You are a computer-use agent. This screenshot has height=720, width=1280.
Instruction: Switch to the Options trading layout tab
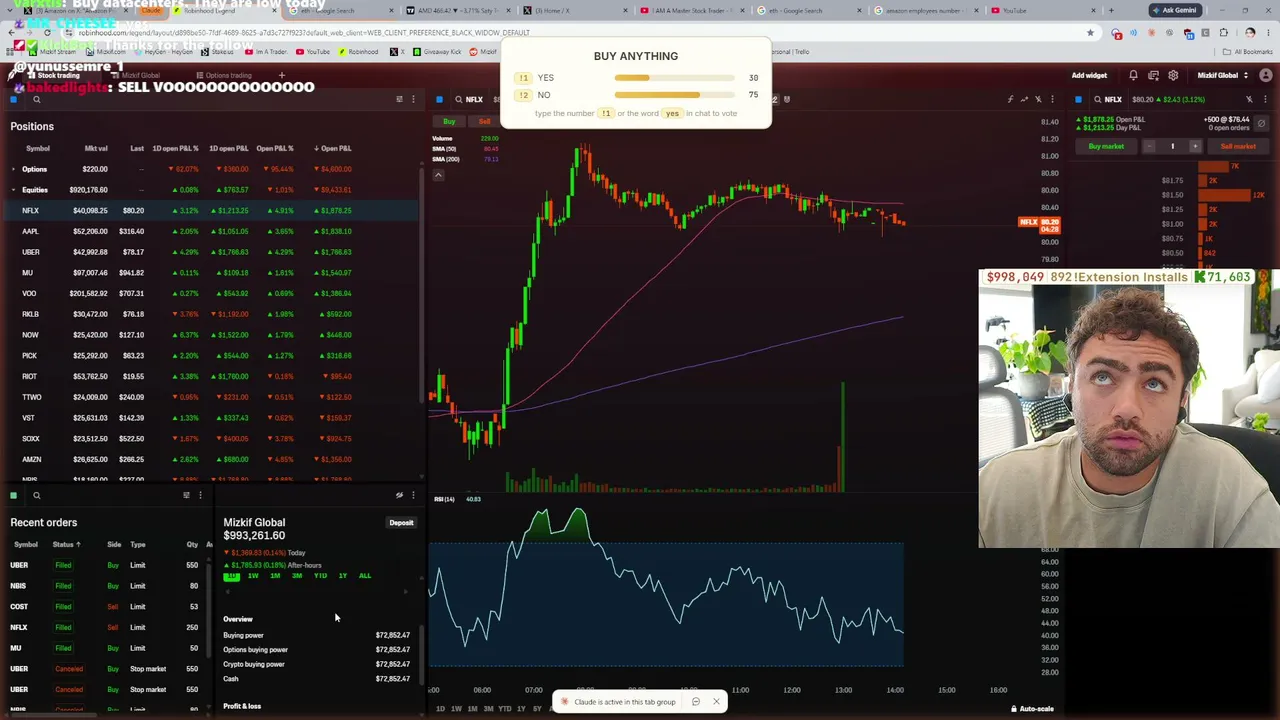click(x=224, y=75)
